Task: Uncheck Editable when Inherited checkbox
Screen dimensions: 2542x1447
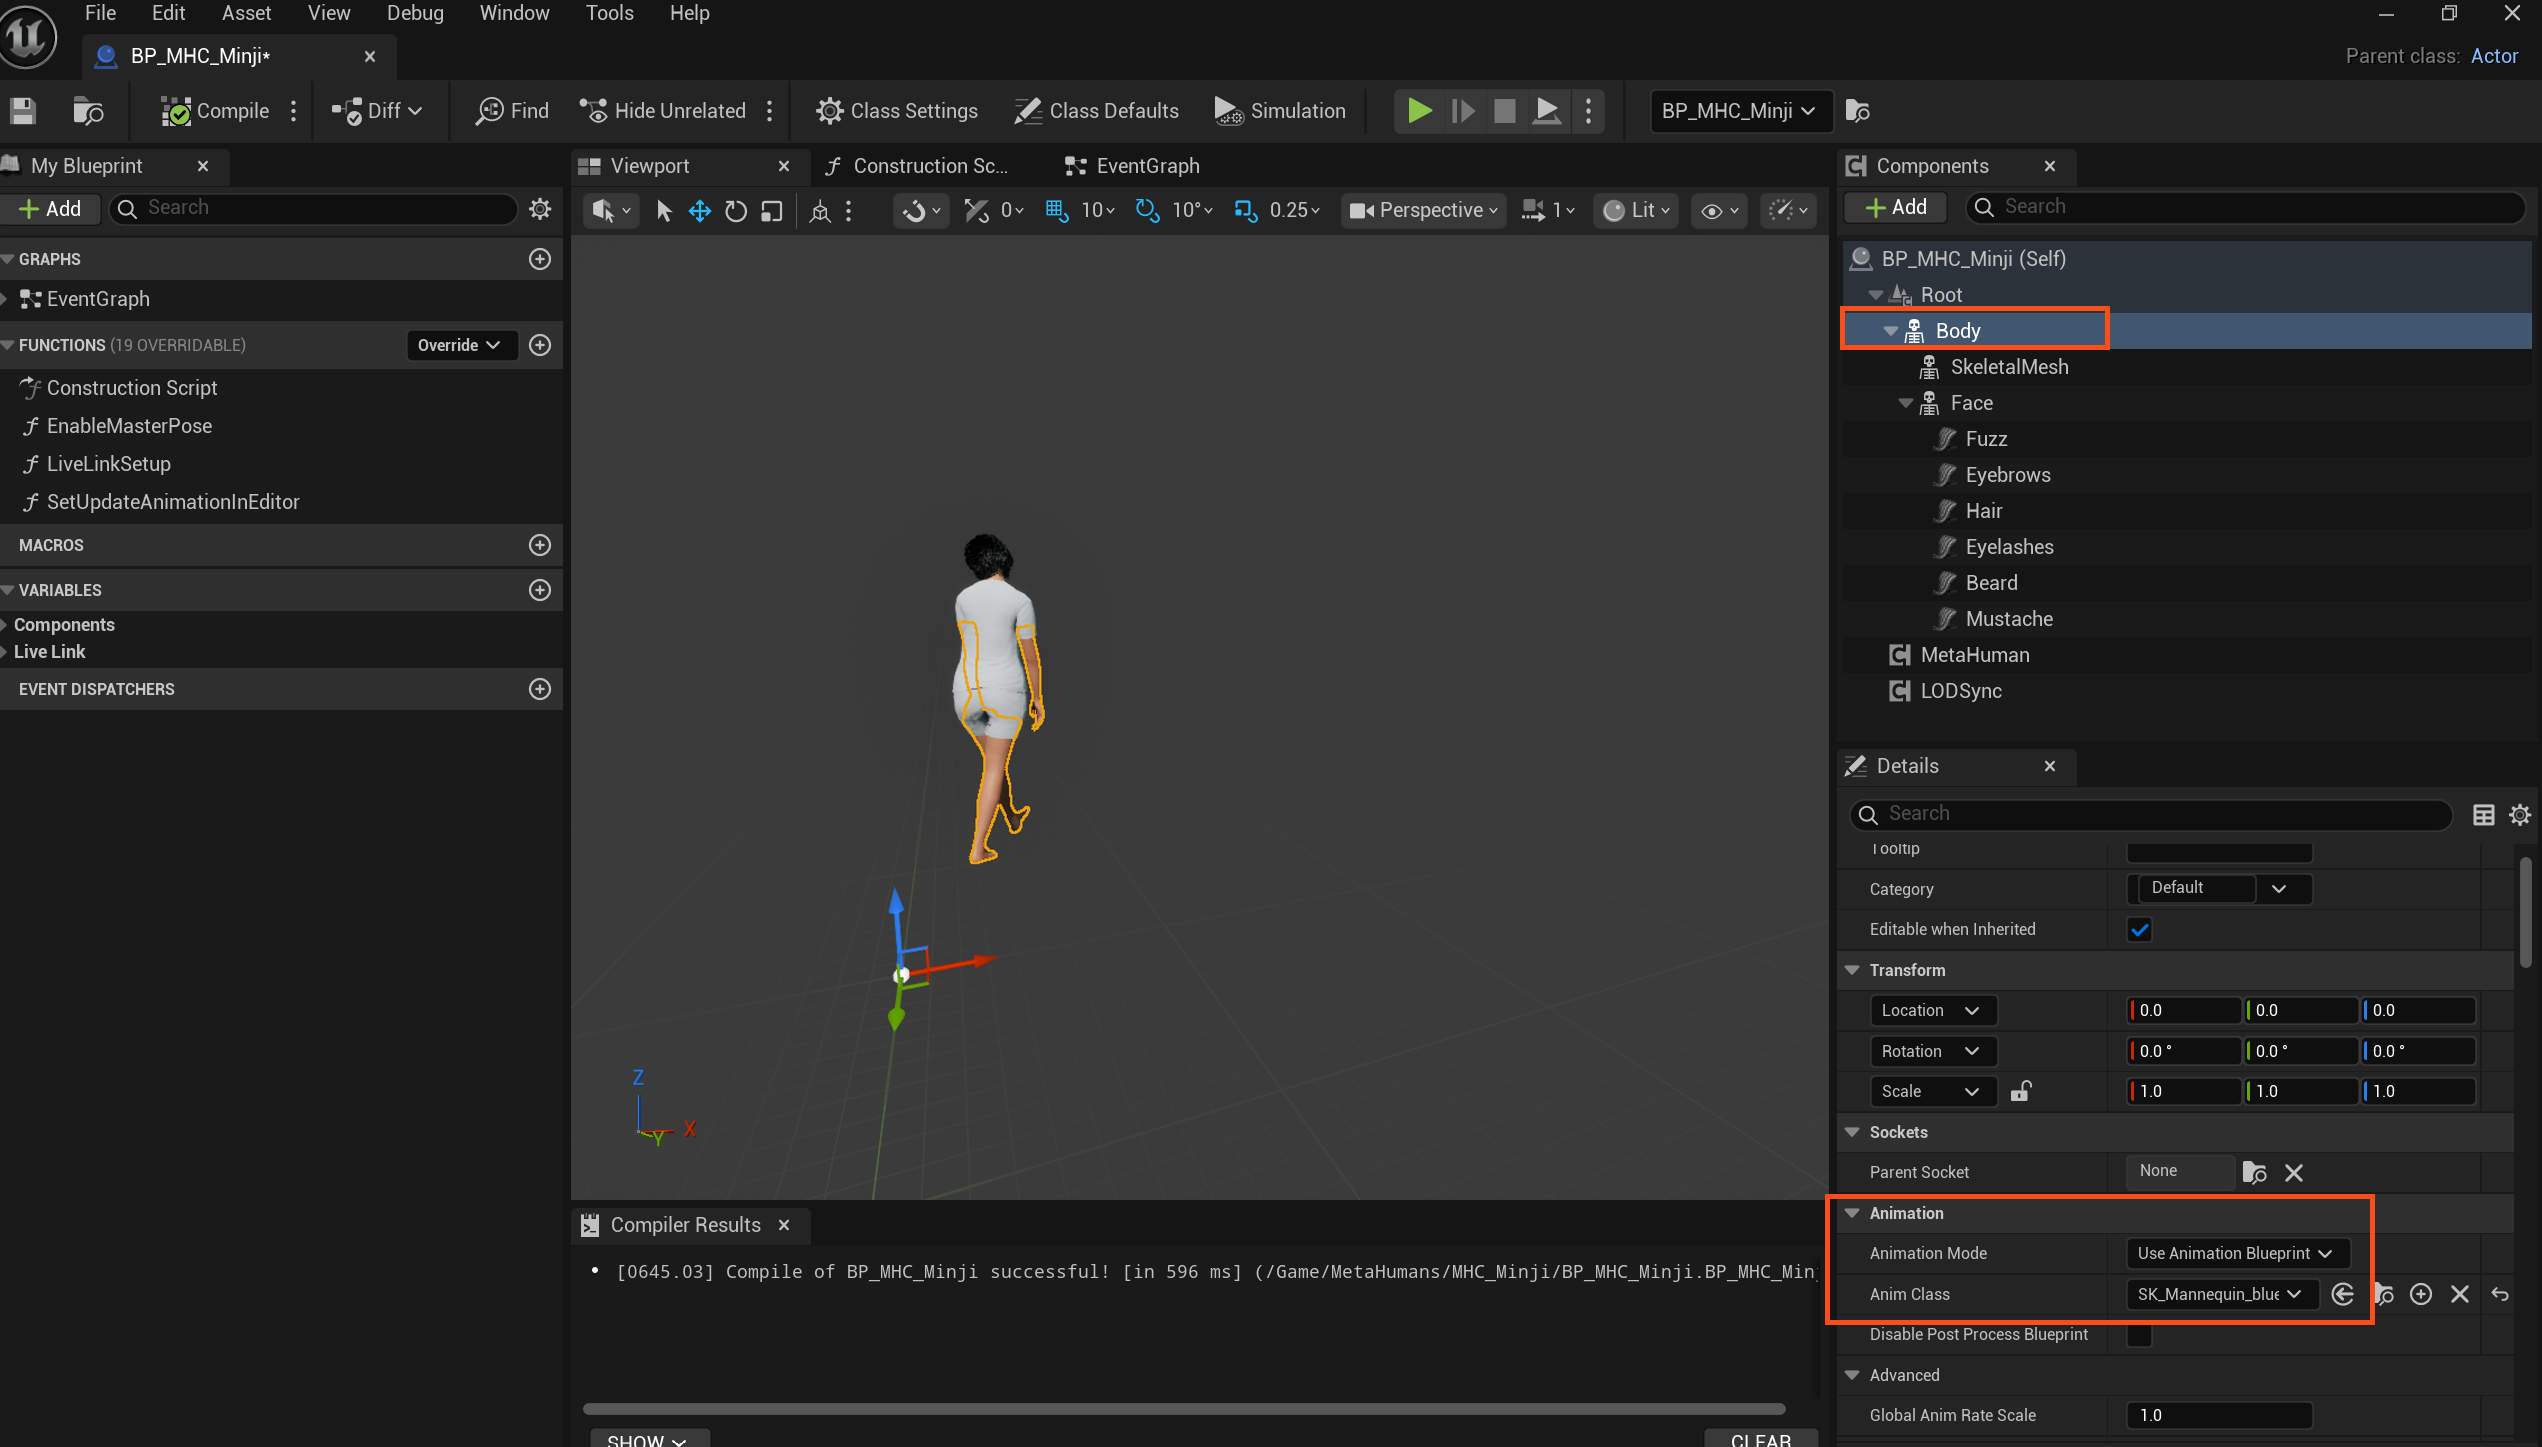Action: pyautogui.click(x=2139, y=930)
